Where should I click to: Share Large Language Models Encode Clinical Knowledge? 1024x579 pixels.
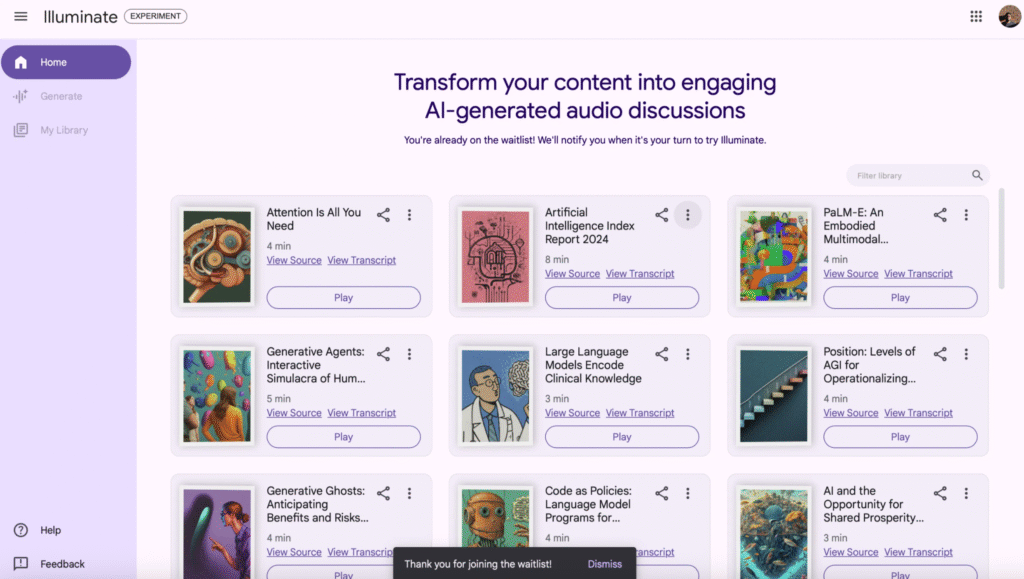coord(662,354)
